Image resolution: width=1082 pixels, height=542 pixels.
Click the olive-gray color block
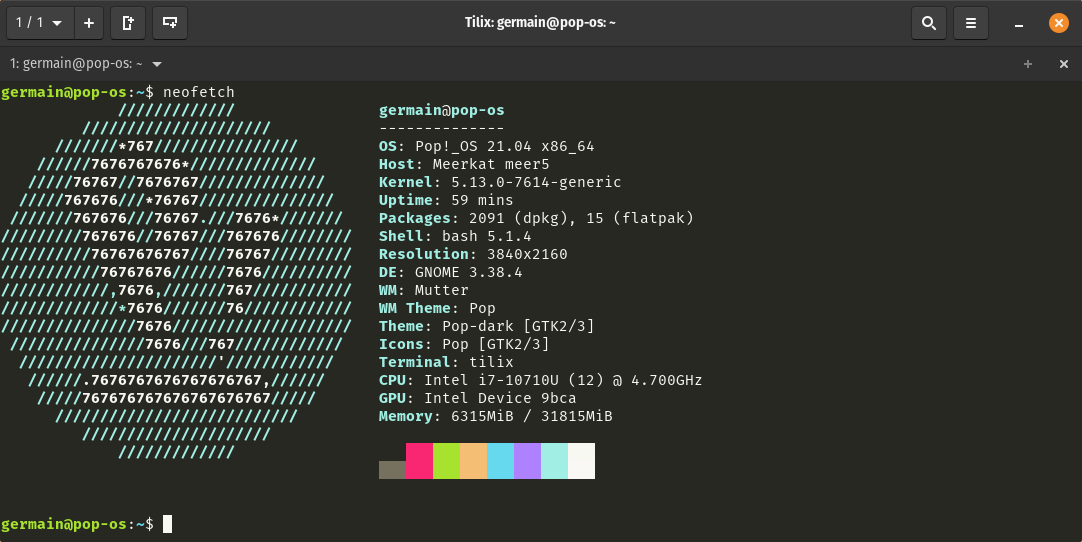392,470
